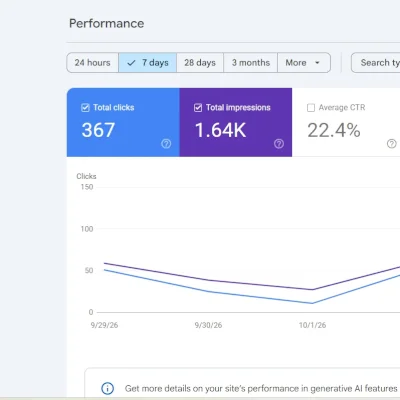Click the info icon beside generative AI notice

click(107, 388)
